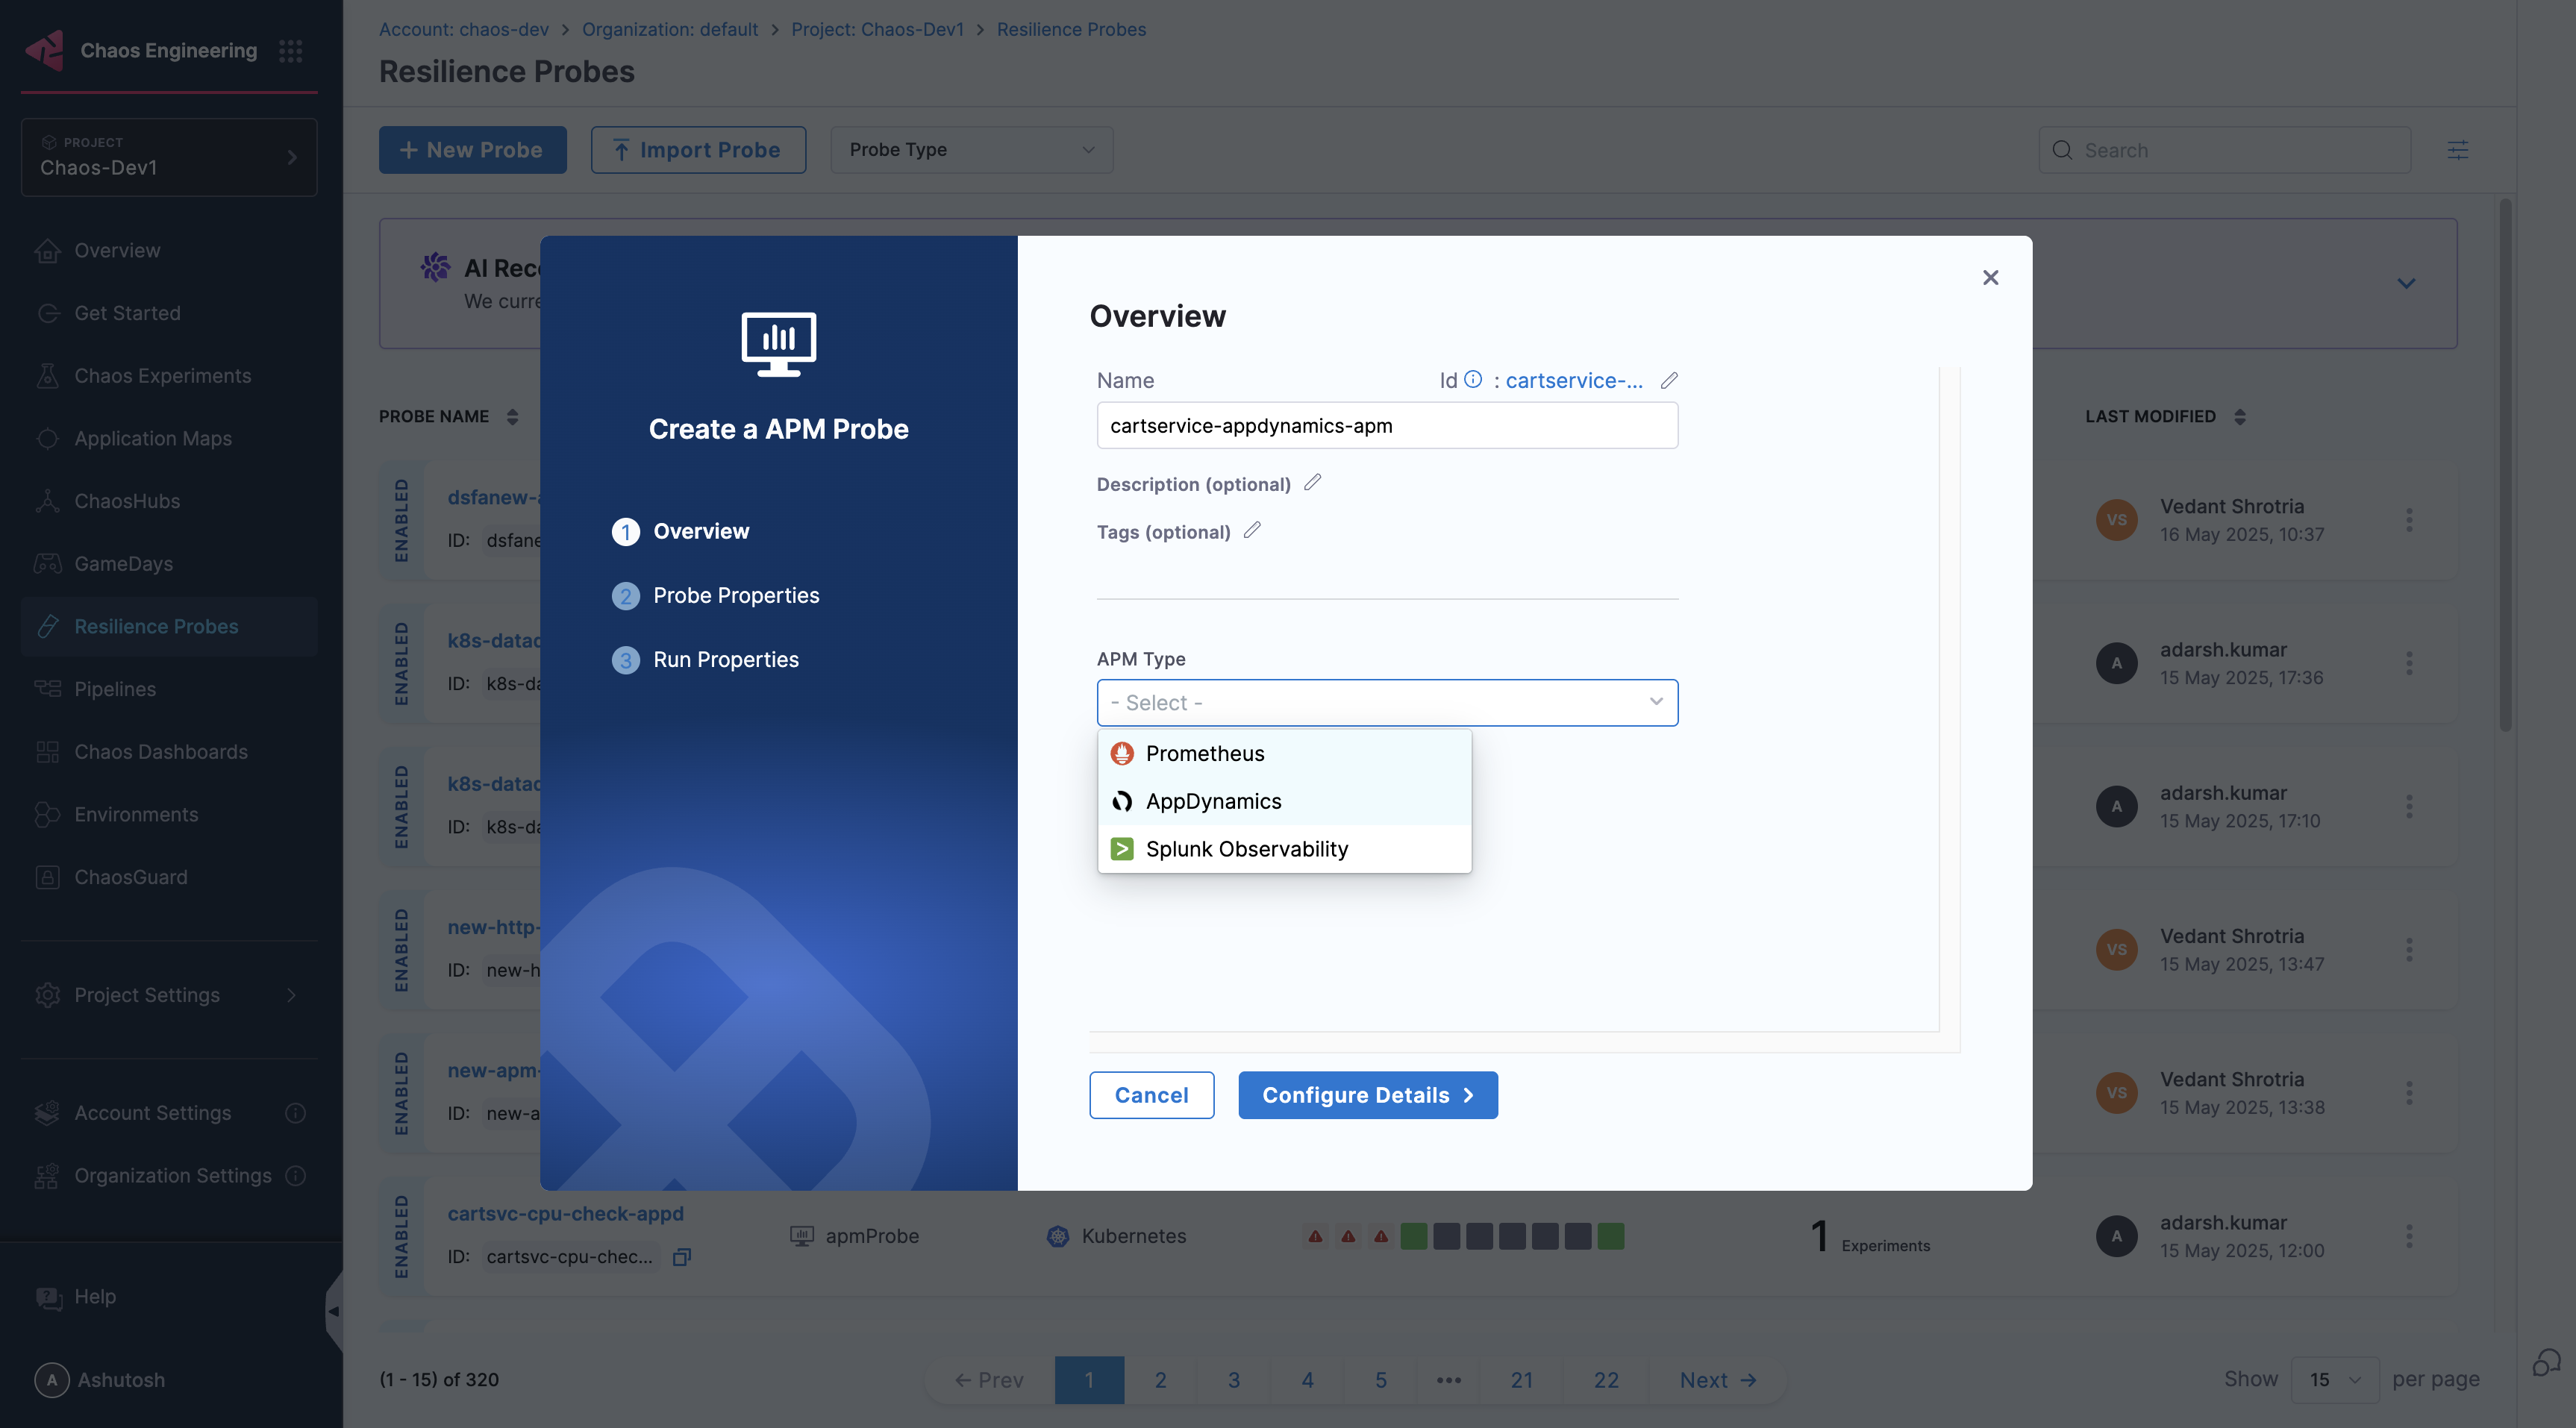The height and width of the screenshot is (1428, 2576).
Task: Open the kebab menu on adarsh.kumar's row
Action: [x=2410, y=663]
